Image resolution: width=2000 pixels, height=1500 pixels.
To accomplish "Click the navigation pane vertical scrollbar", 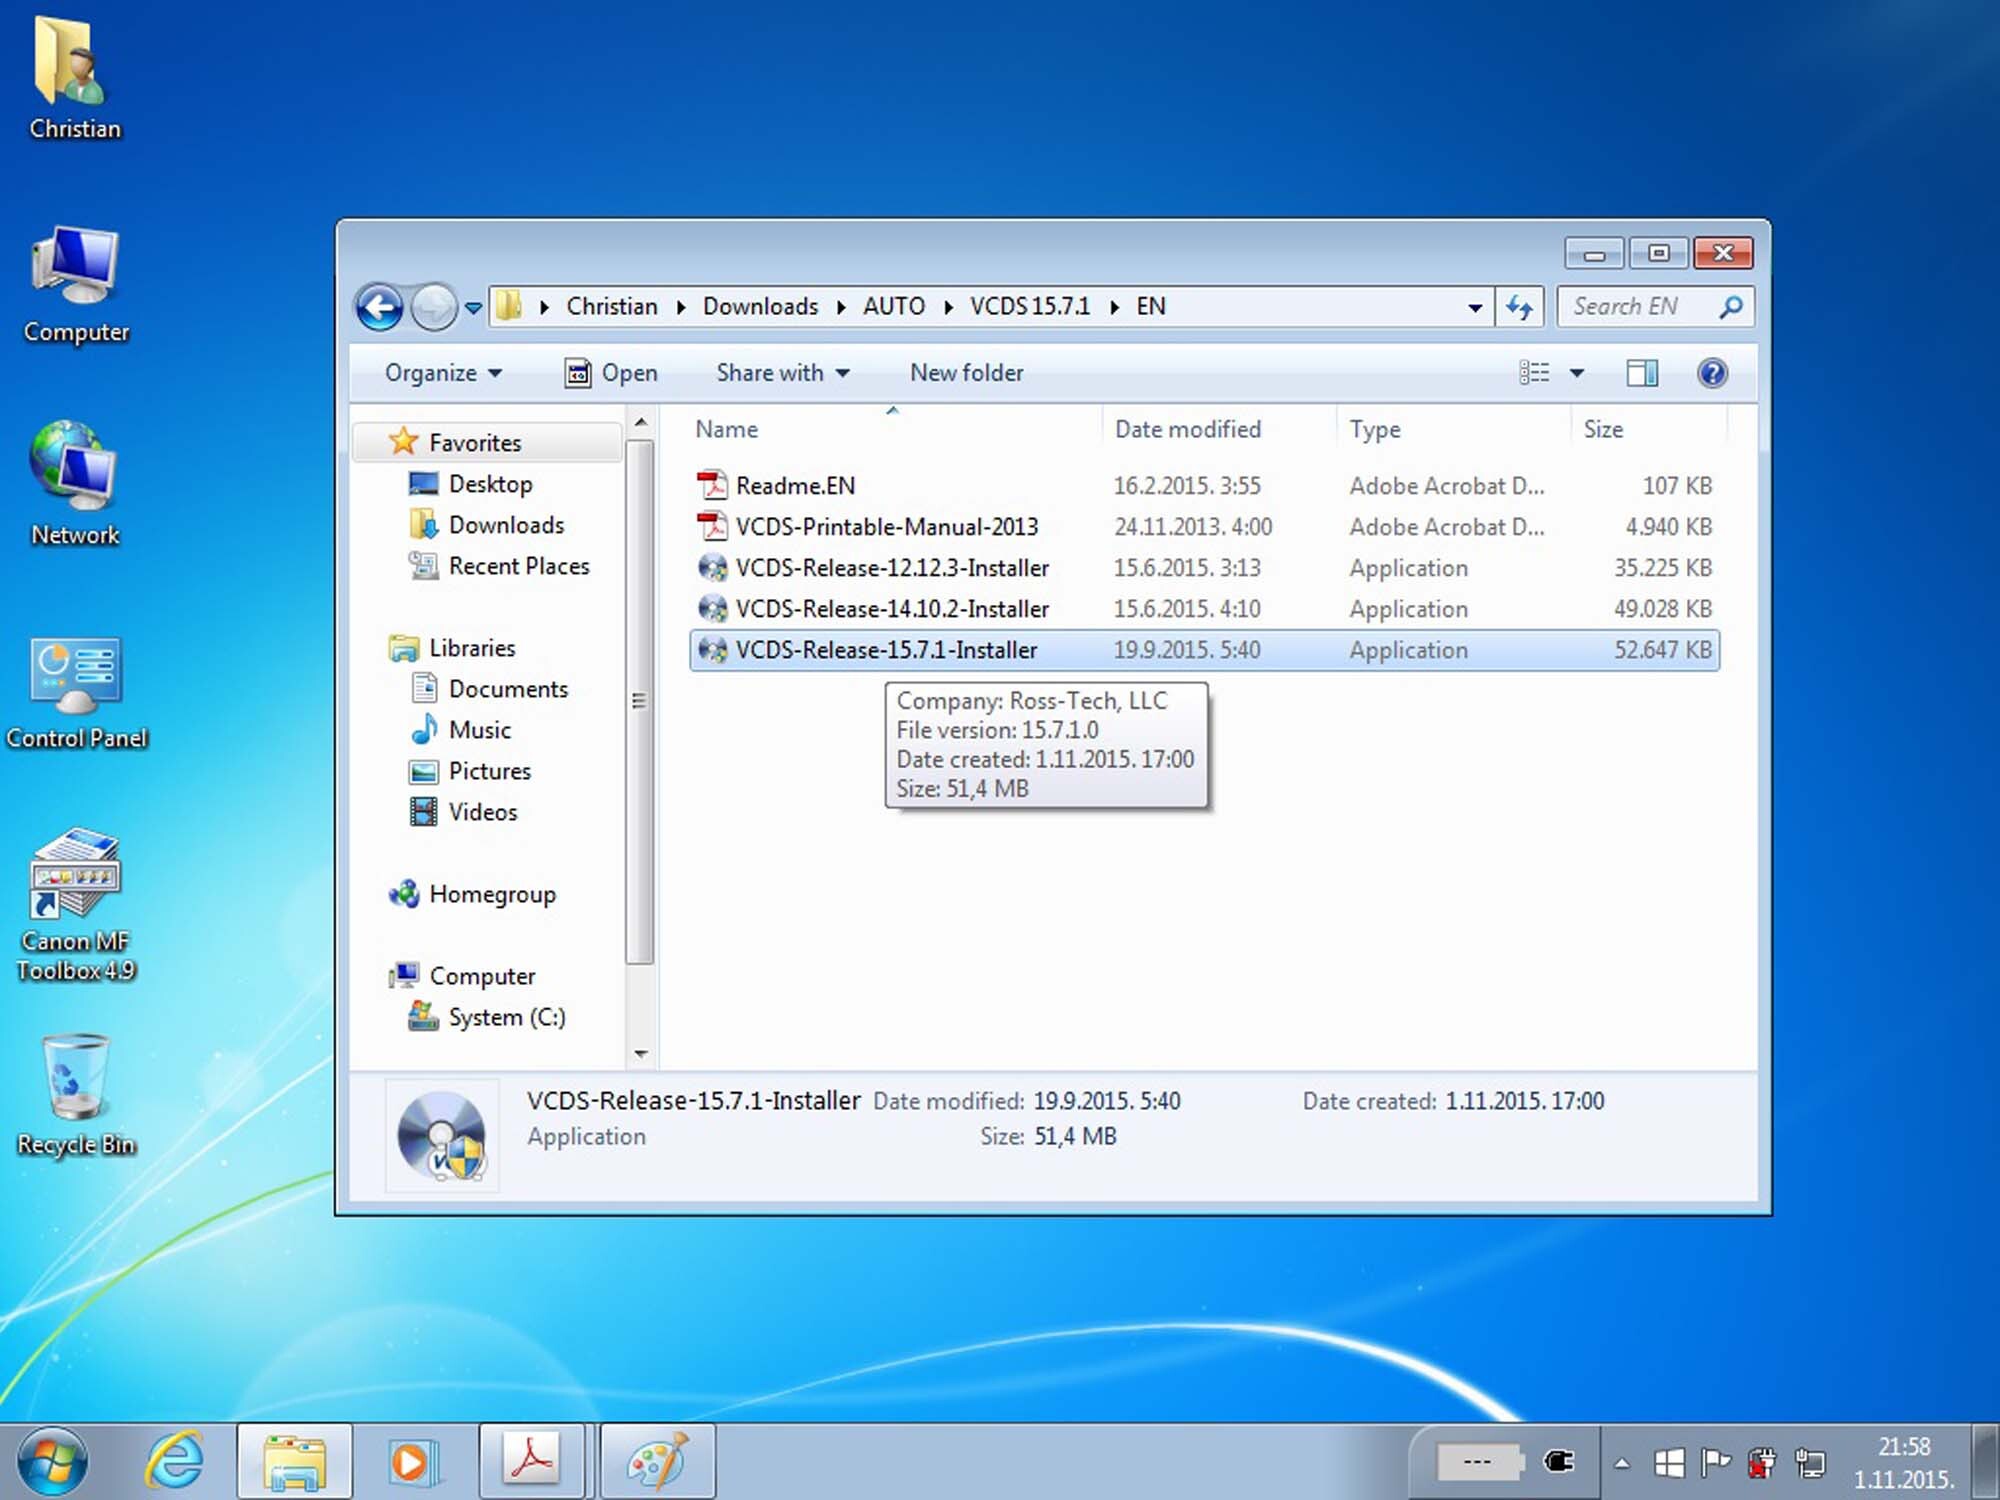I will point(640,700).
